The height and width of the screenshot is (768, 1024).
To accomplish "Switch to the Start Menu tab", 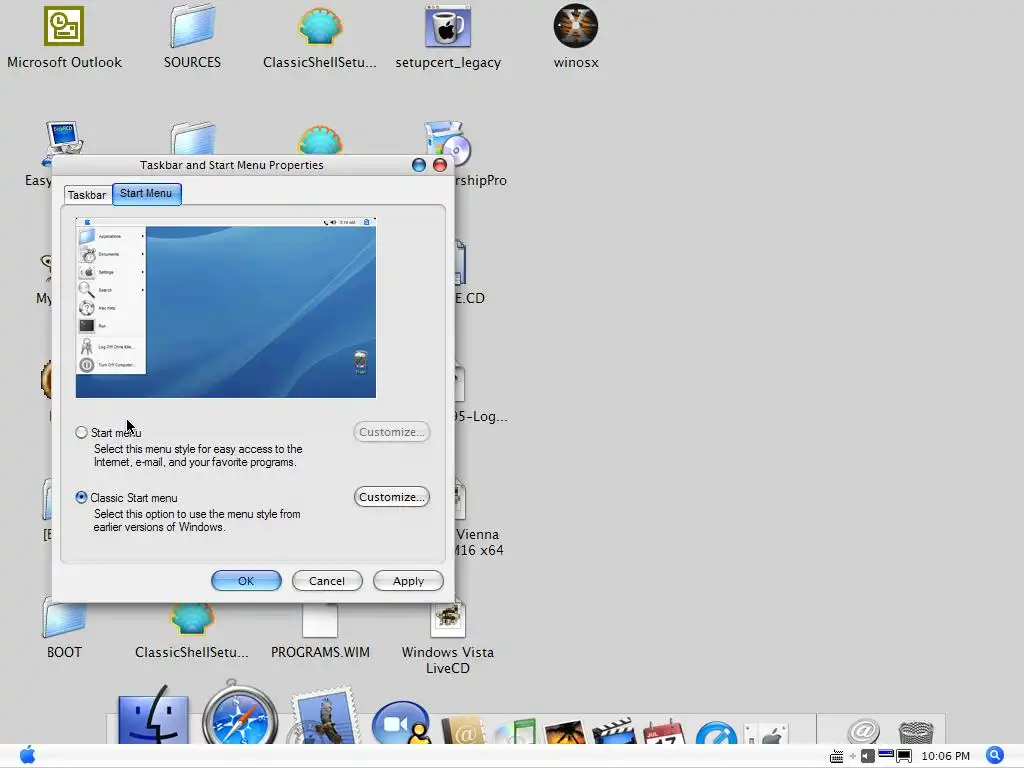I will coord(146,193).
